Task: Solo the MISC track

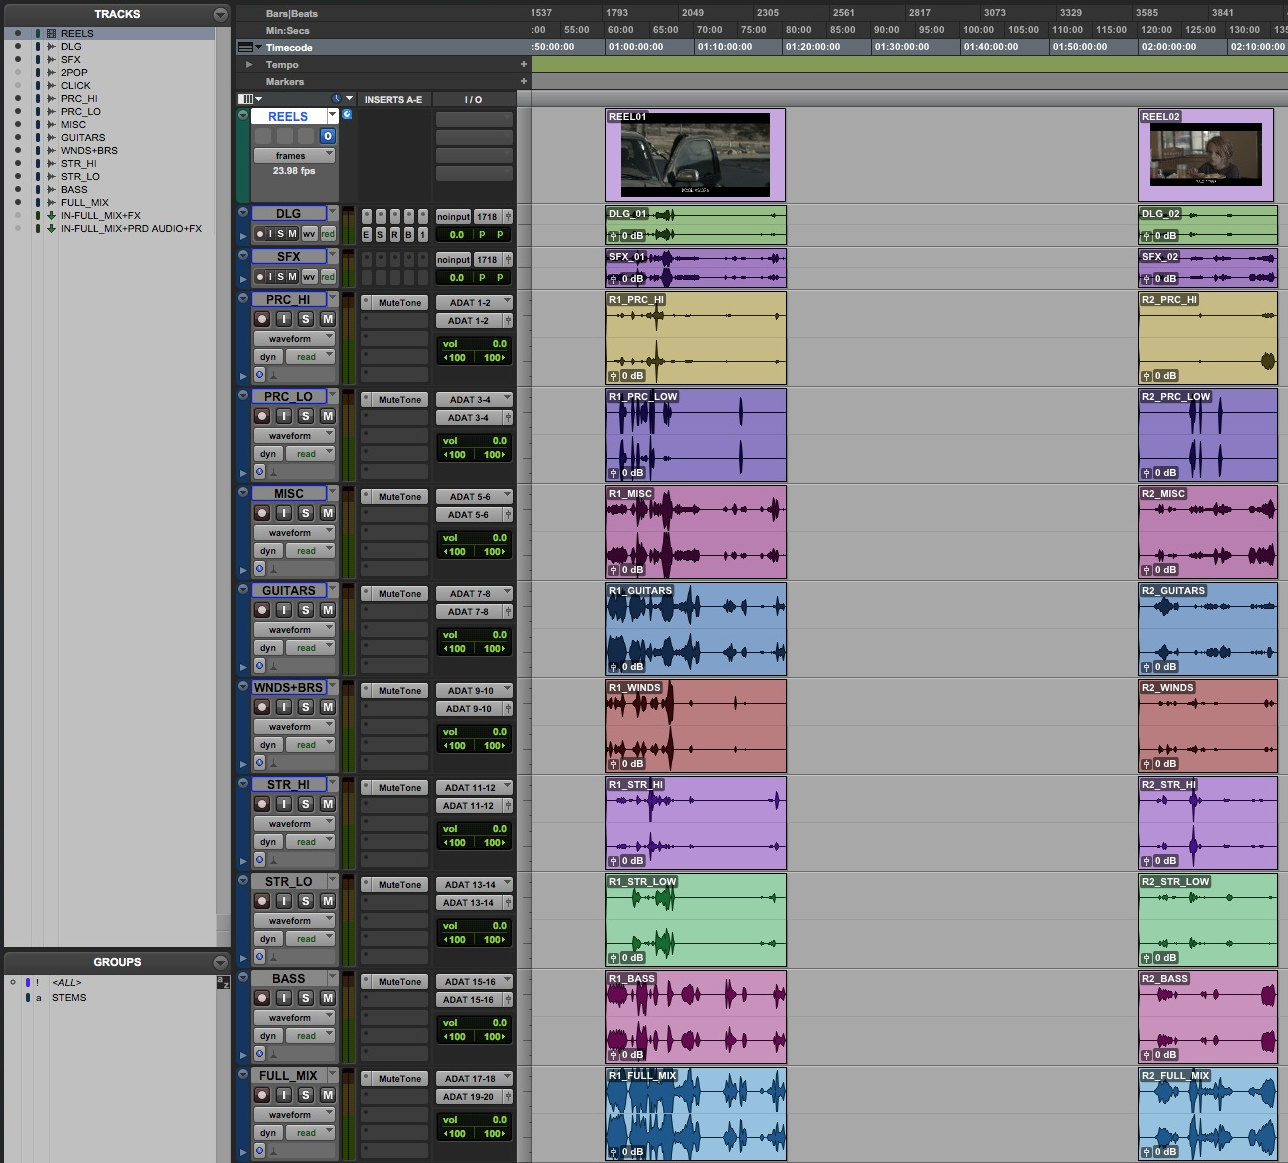Action: [306, 513]
